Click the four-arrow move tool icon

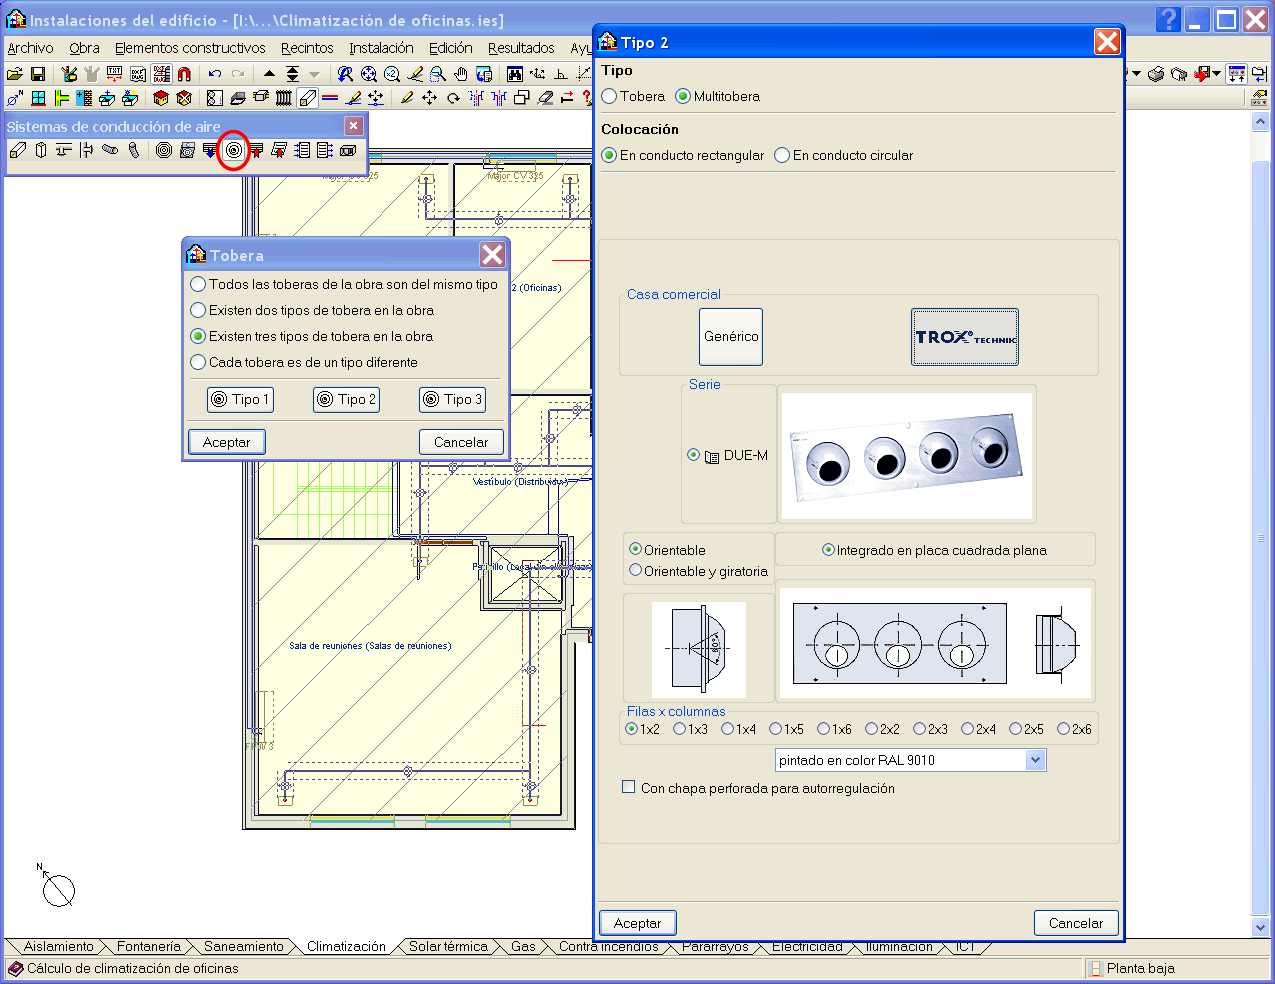(x=429, y=98)
